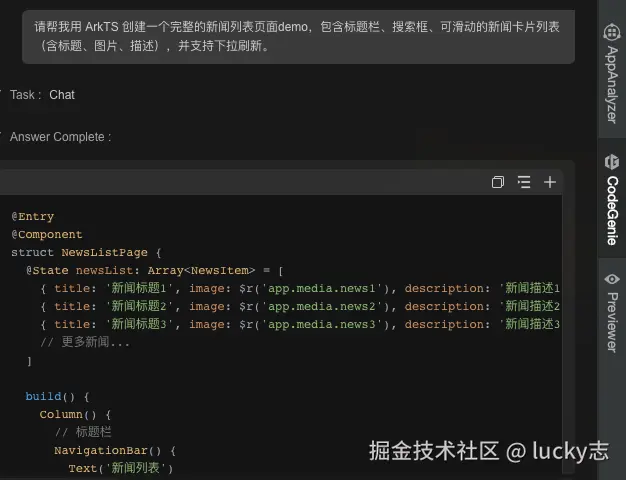This screenshot has height=480, width=626.
Task: Click the code line containing '新闻标题3'
Action: [x=300, y=324]
